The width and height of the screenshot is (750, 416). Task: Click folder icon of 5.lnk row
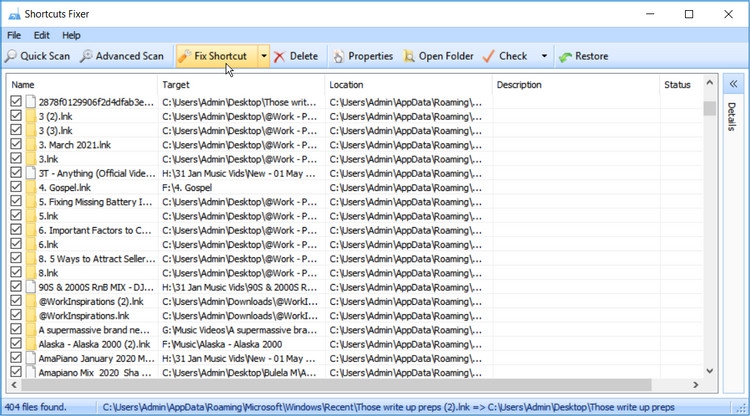coord(31,216)
